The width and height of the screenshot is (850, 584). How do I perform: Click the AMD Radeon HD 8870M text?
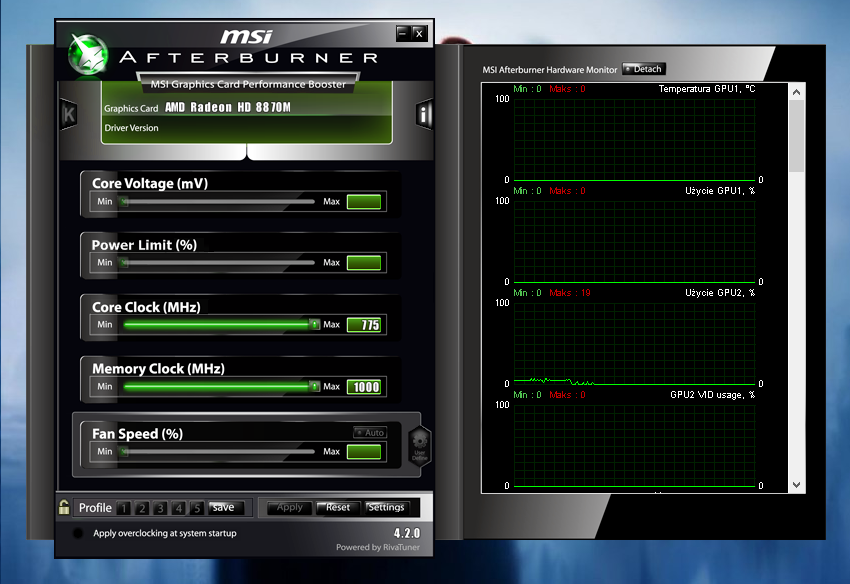point(228,107)
